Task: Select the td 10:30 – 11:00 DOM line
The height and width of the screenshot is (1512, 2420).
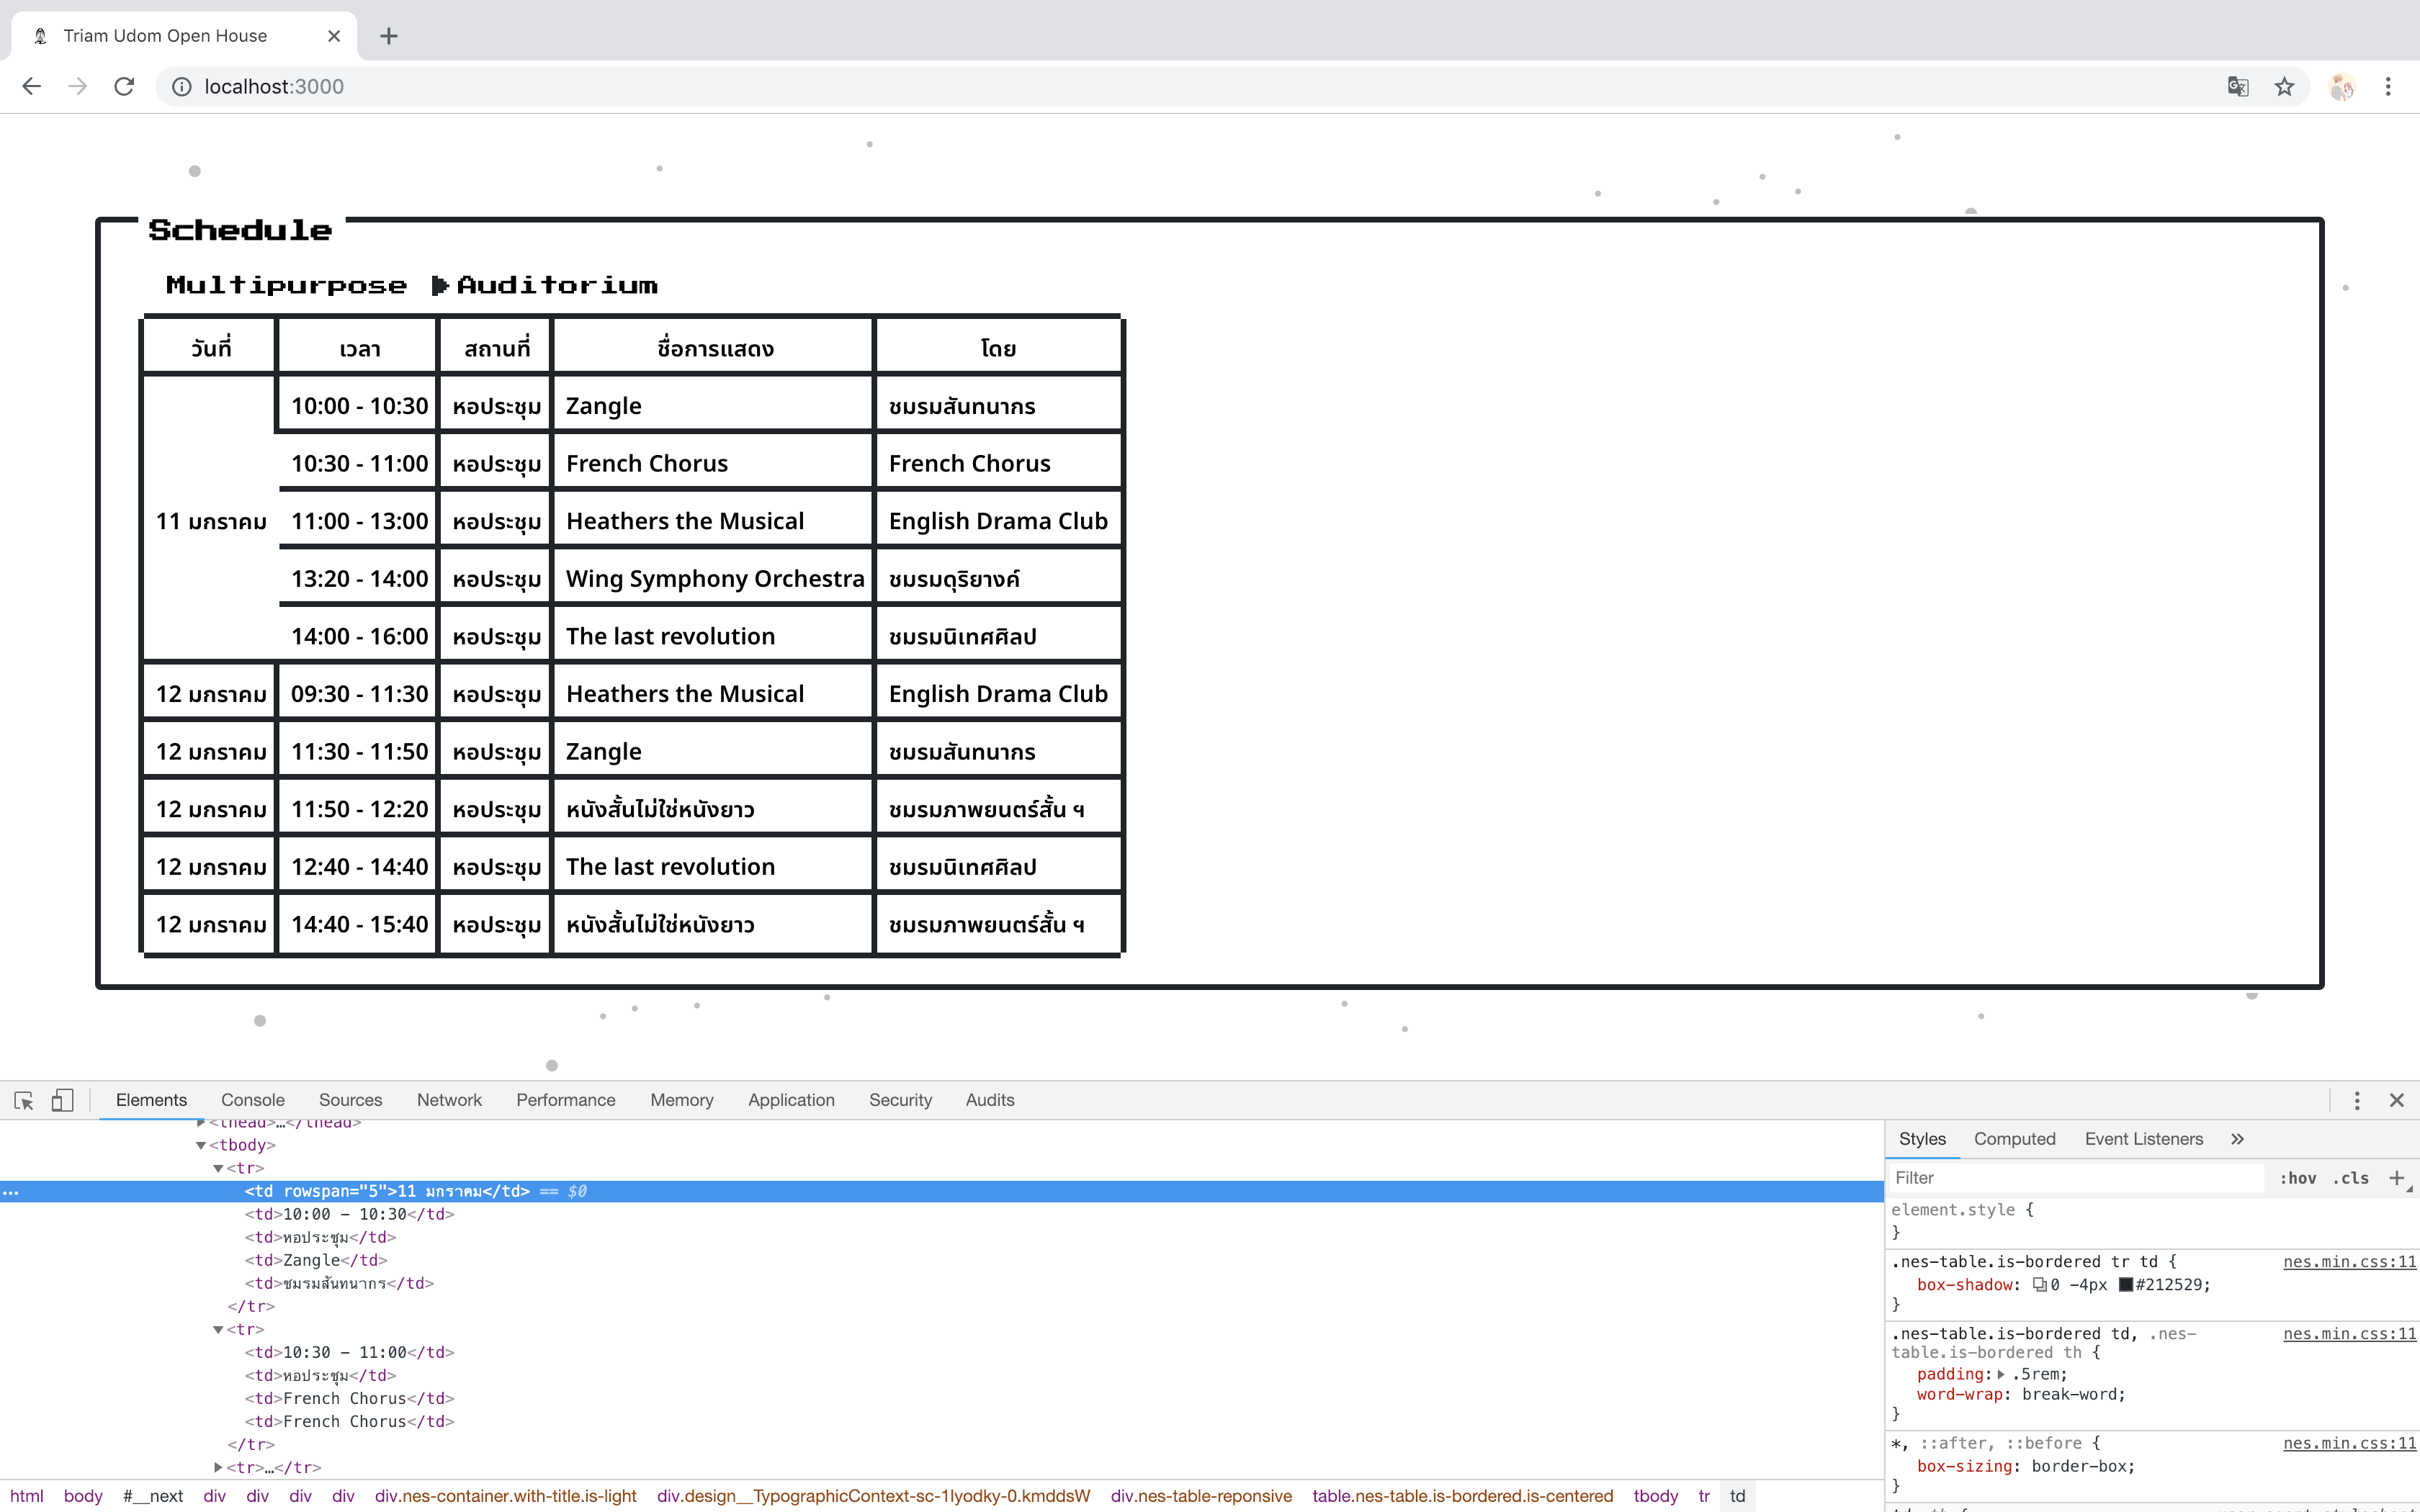Action: tap(349, 1353)
